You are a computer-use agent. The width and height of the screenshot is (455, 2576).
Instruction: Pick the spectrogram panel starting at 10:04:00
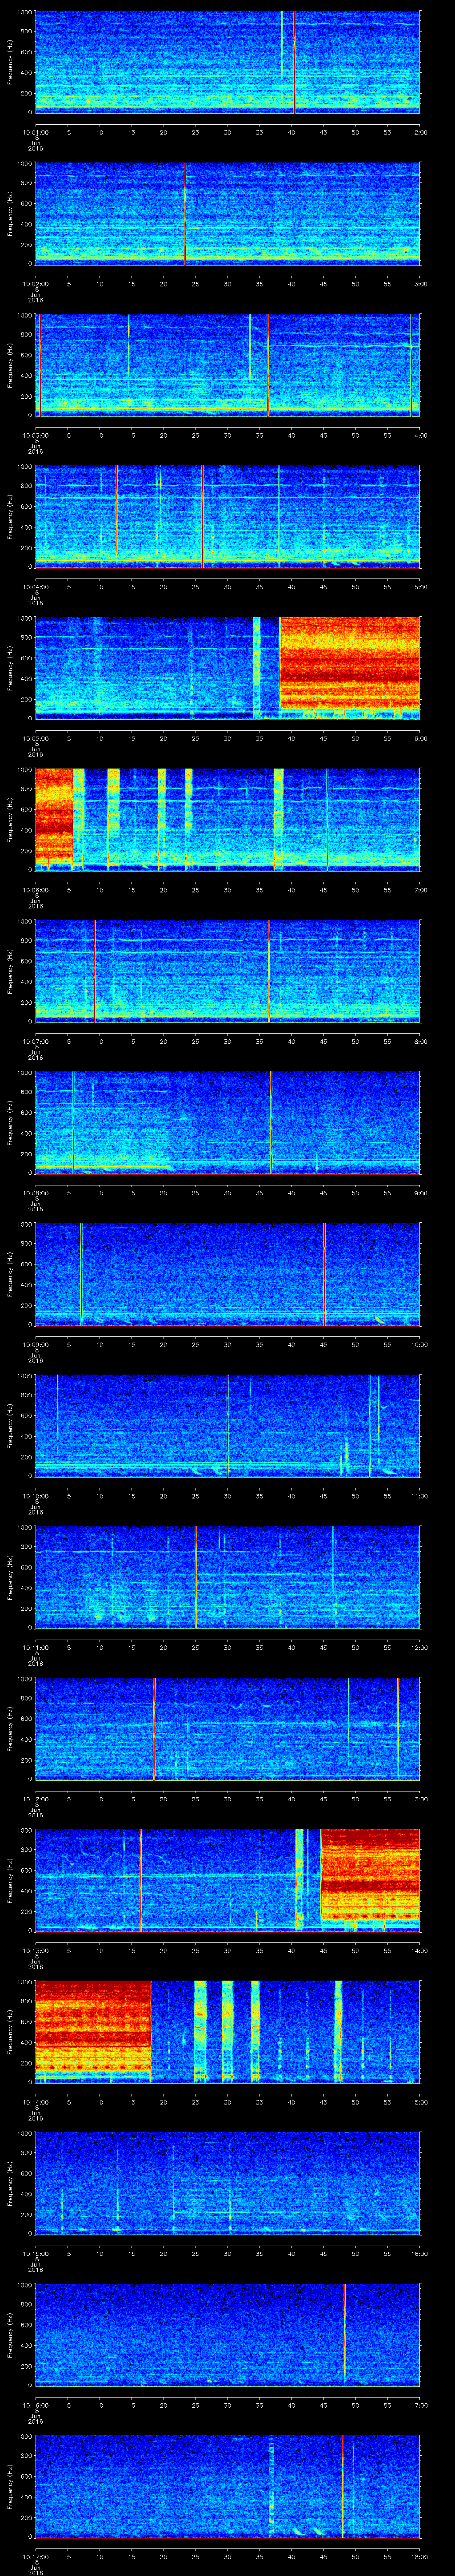[227, 516]
